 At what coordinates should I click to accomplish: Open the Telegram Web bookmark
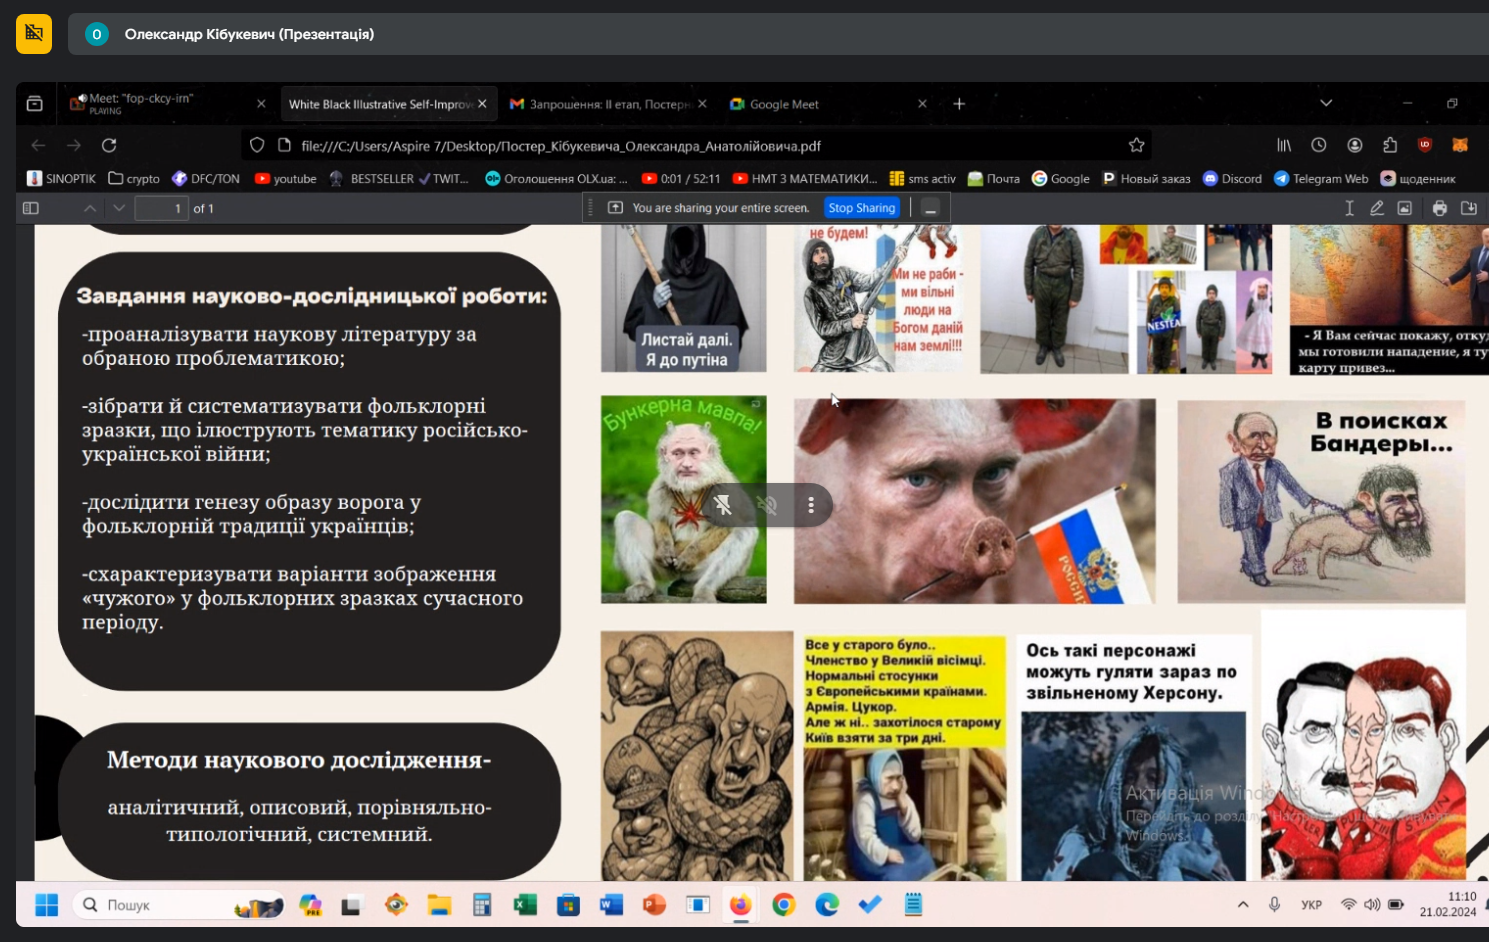tap(1320, 179)
